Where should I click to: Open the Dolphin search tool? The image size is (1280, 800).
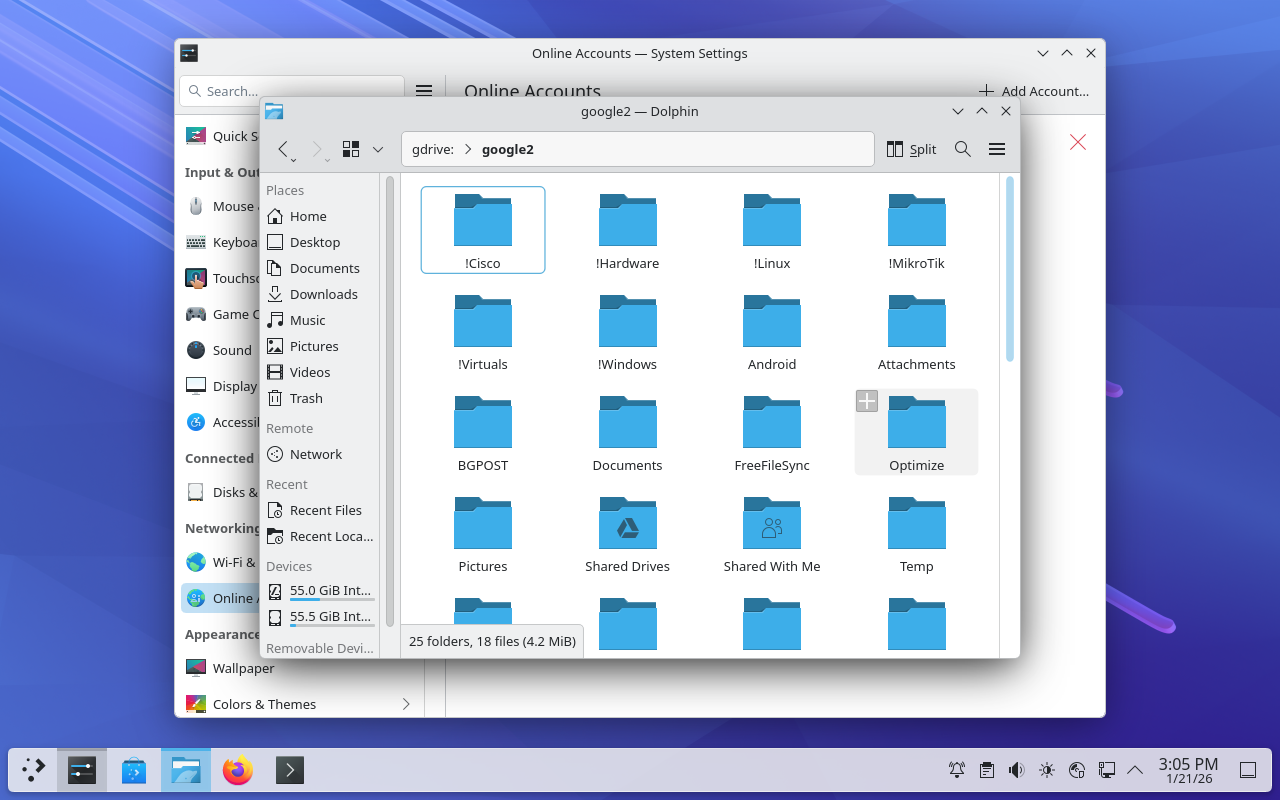[x=962, y=149]
